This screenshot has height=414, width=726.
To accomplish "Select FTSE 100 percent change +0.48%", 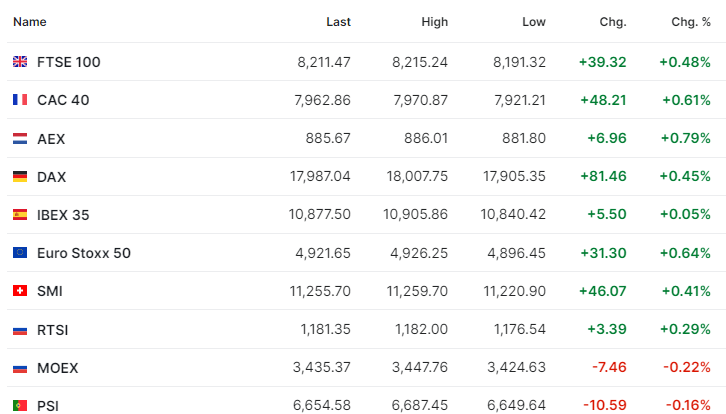I will point(685,62).
